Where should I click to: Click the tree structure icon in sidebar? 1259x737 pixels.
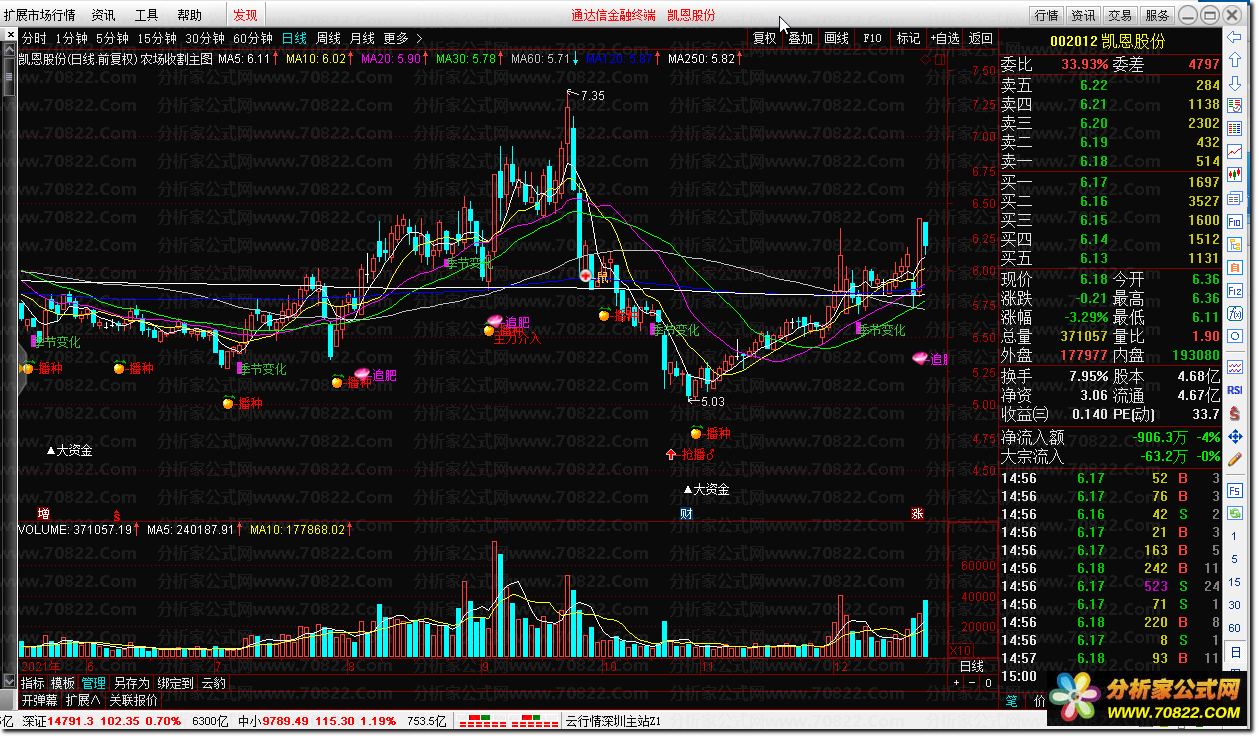click(1235, 245)
